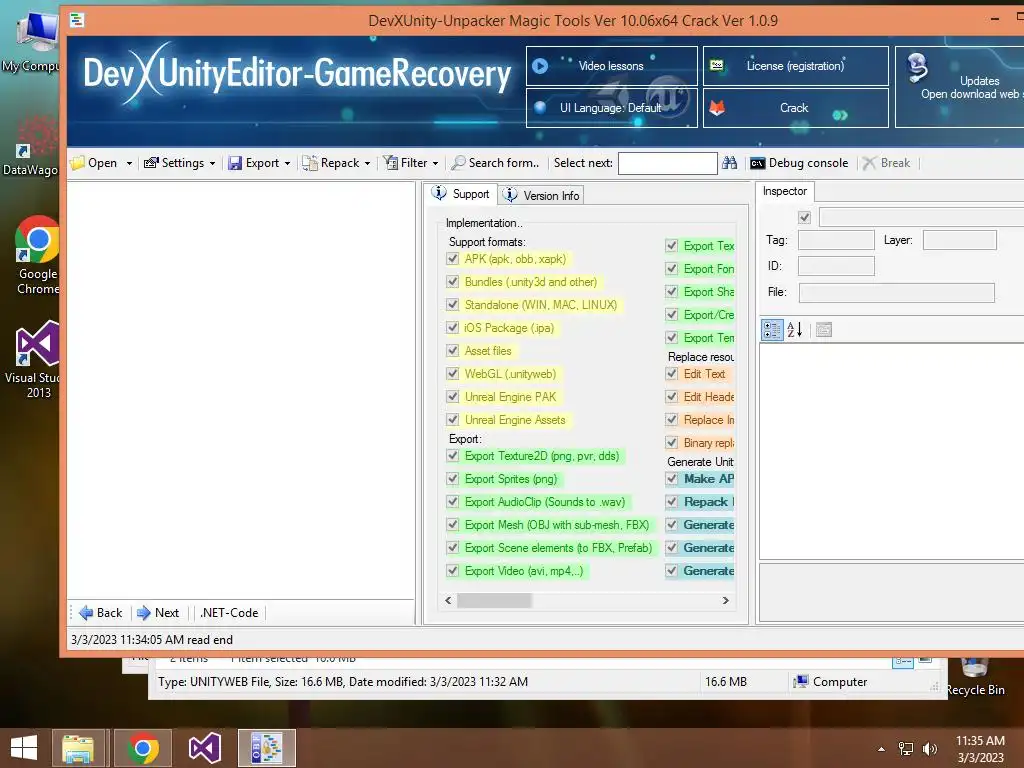This screenshot has width=1024, height=768.
Task: Click the application icon in title bar
Action: (77, 20)
